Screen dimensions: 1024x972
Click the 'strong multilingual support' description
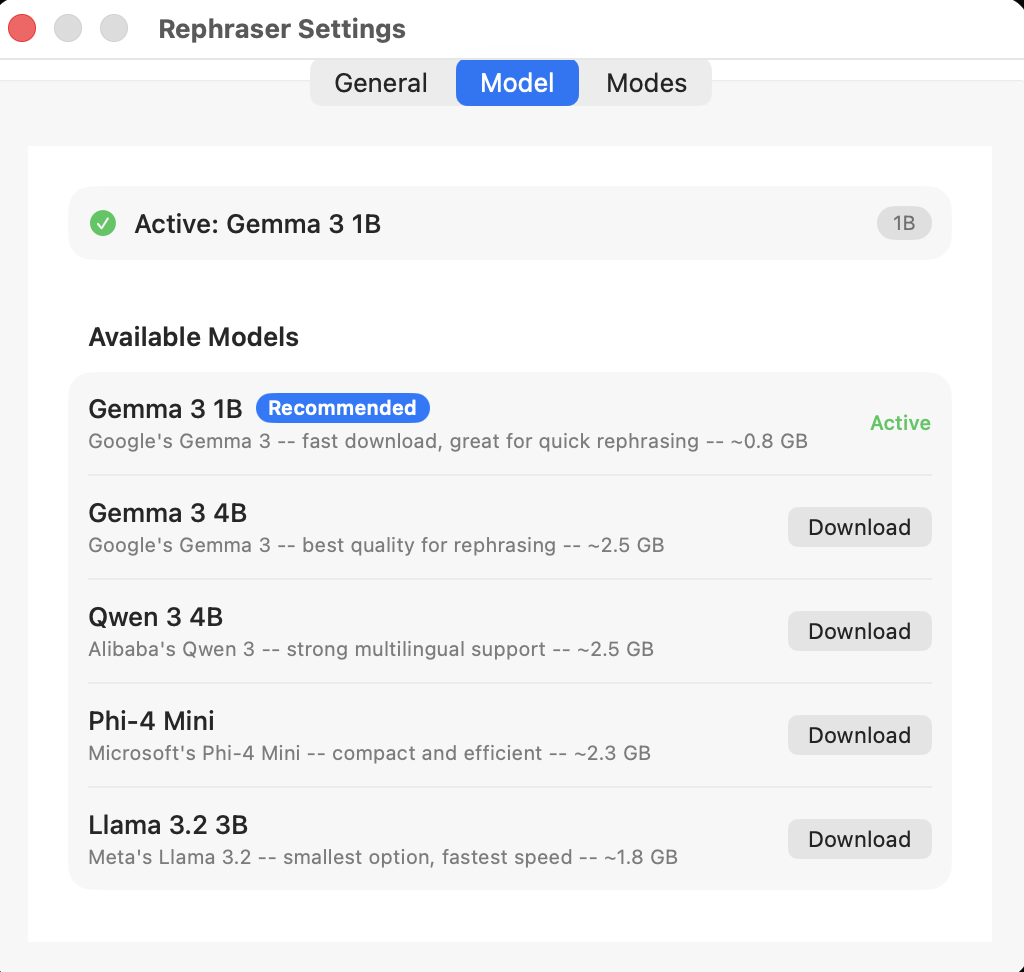pyautogui.click(x=371, y=649)
